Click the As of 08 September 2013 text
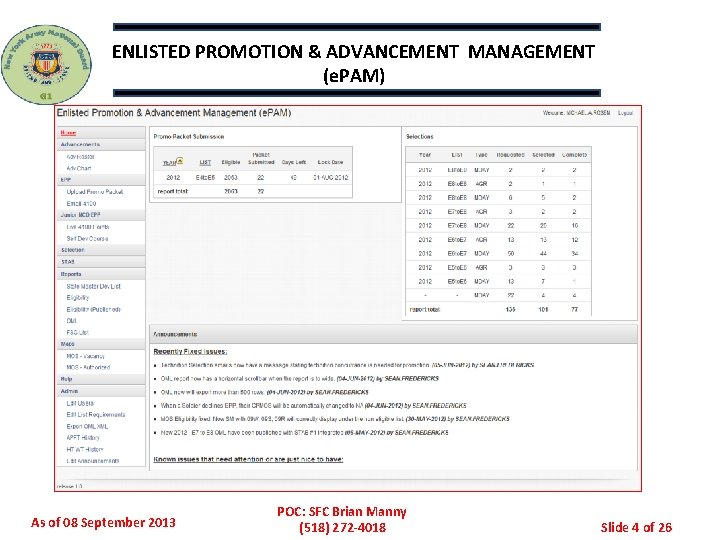The image size is (720, 540). pos(103,522)
